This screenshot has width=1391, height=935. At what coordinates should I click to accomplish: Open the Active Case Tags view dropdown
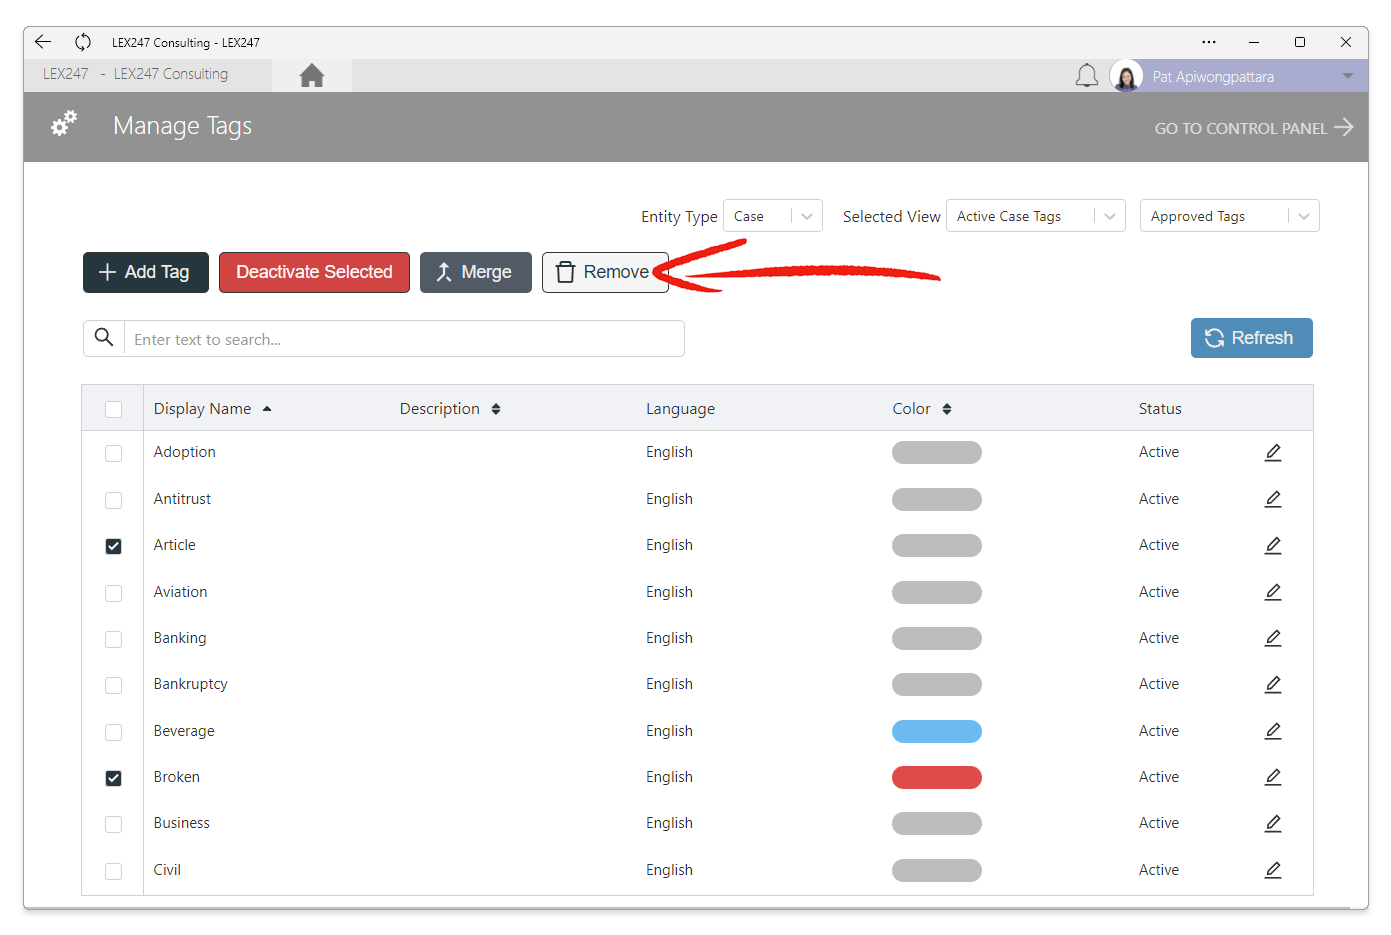coord(1035,215)
